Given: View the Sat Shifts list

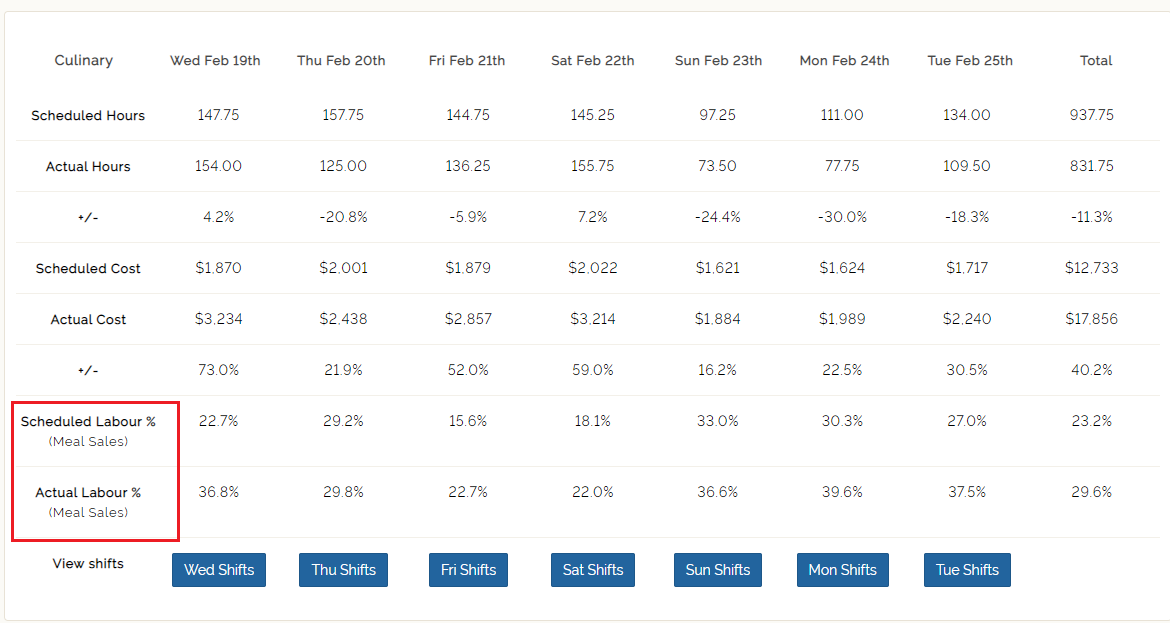Looking at the screenshot, I should (x=592, y=570).
